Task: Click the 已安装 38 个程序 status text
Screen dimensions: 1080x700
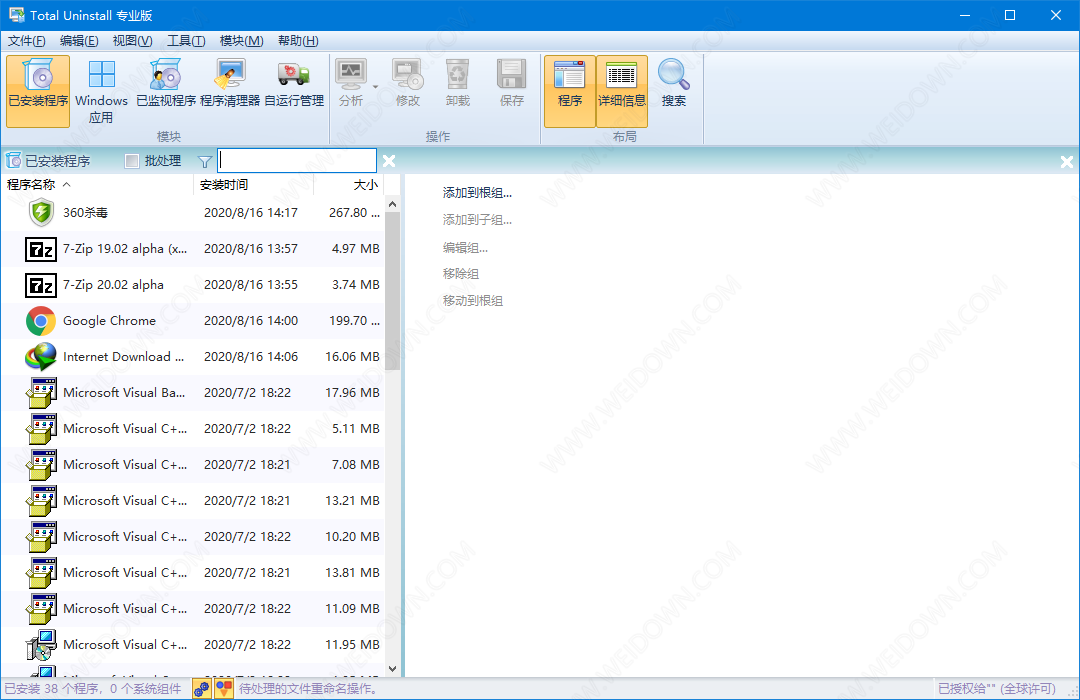Action: click(x=52, y=689)
